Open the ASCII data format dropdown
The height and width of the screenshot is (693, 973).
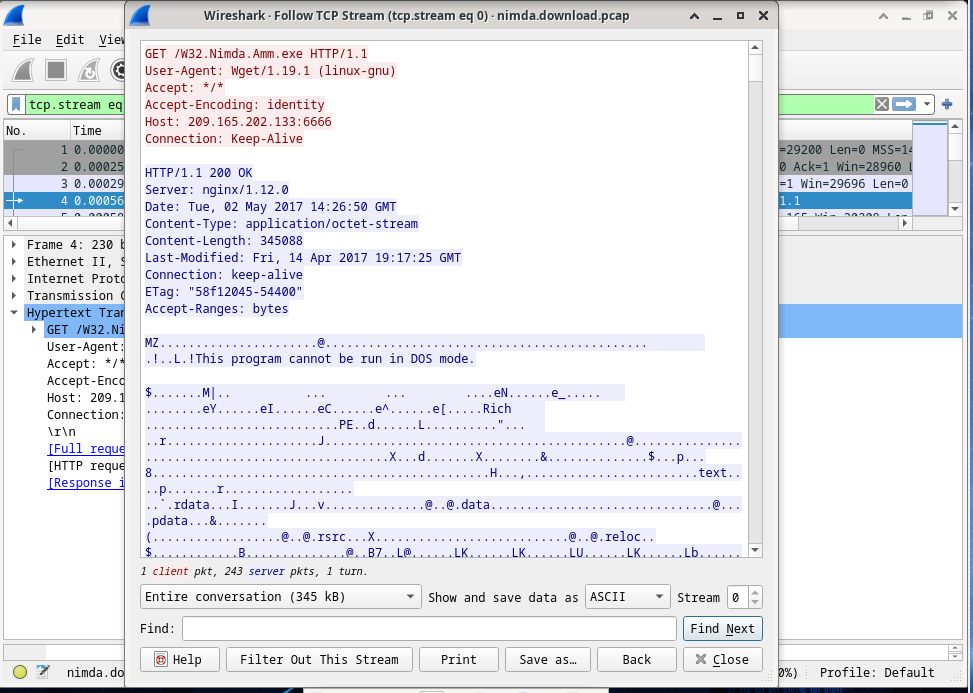point(627,597)
